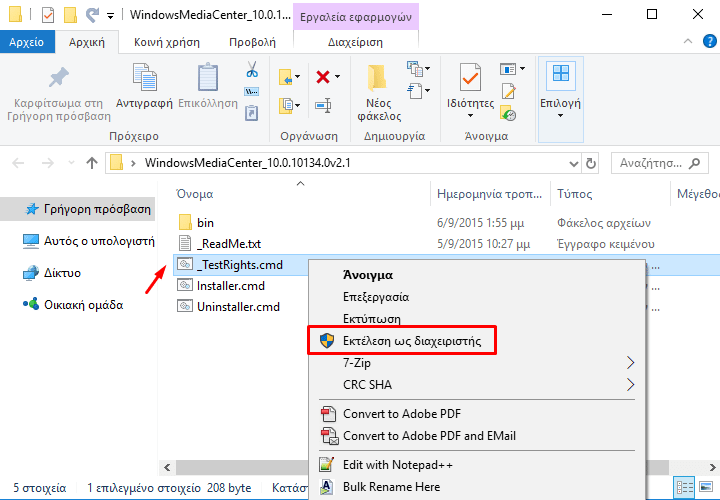The width and height of the screenshot is (720, 500).
Task: Collapse the ribbon with the chevron
Action: click(x=688, y=41)
